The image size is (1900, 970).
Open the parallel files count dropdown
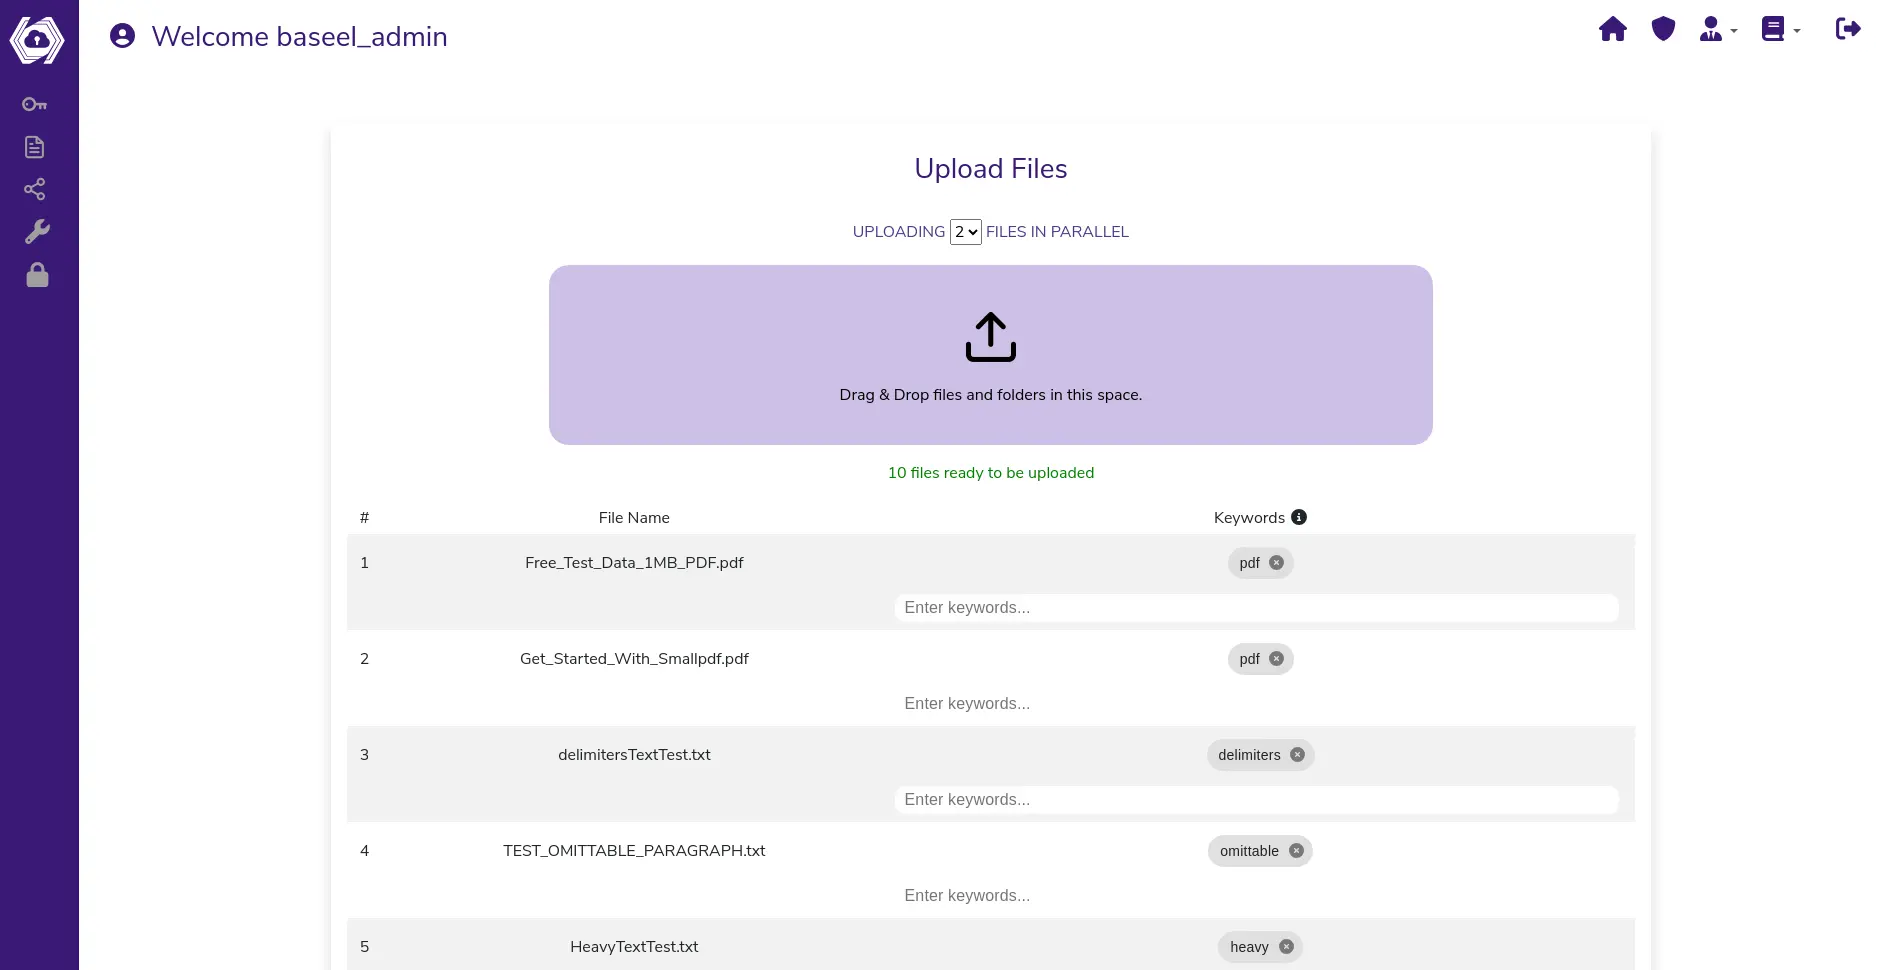(965, 232)
